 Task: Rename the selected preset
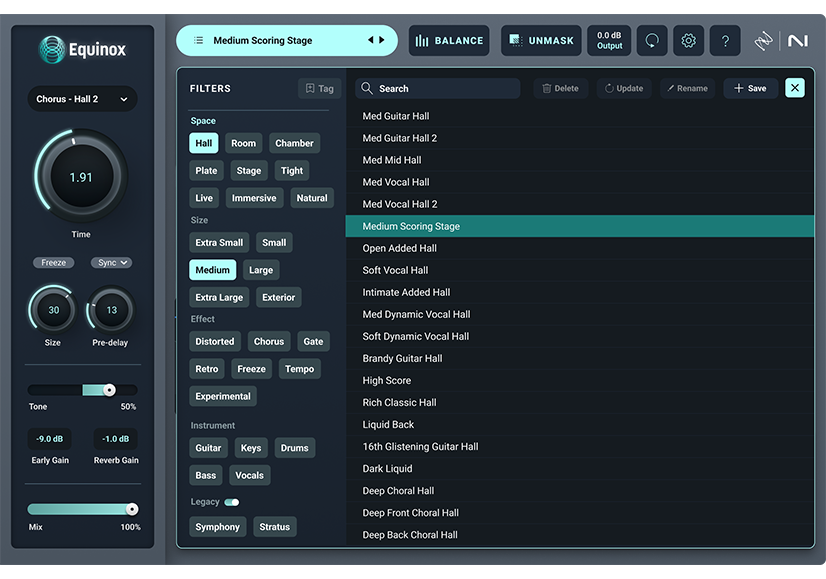[x=687, y=89]
